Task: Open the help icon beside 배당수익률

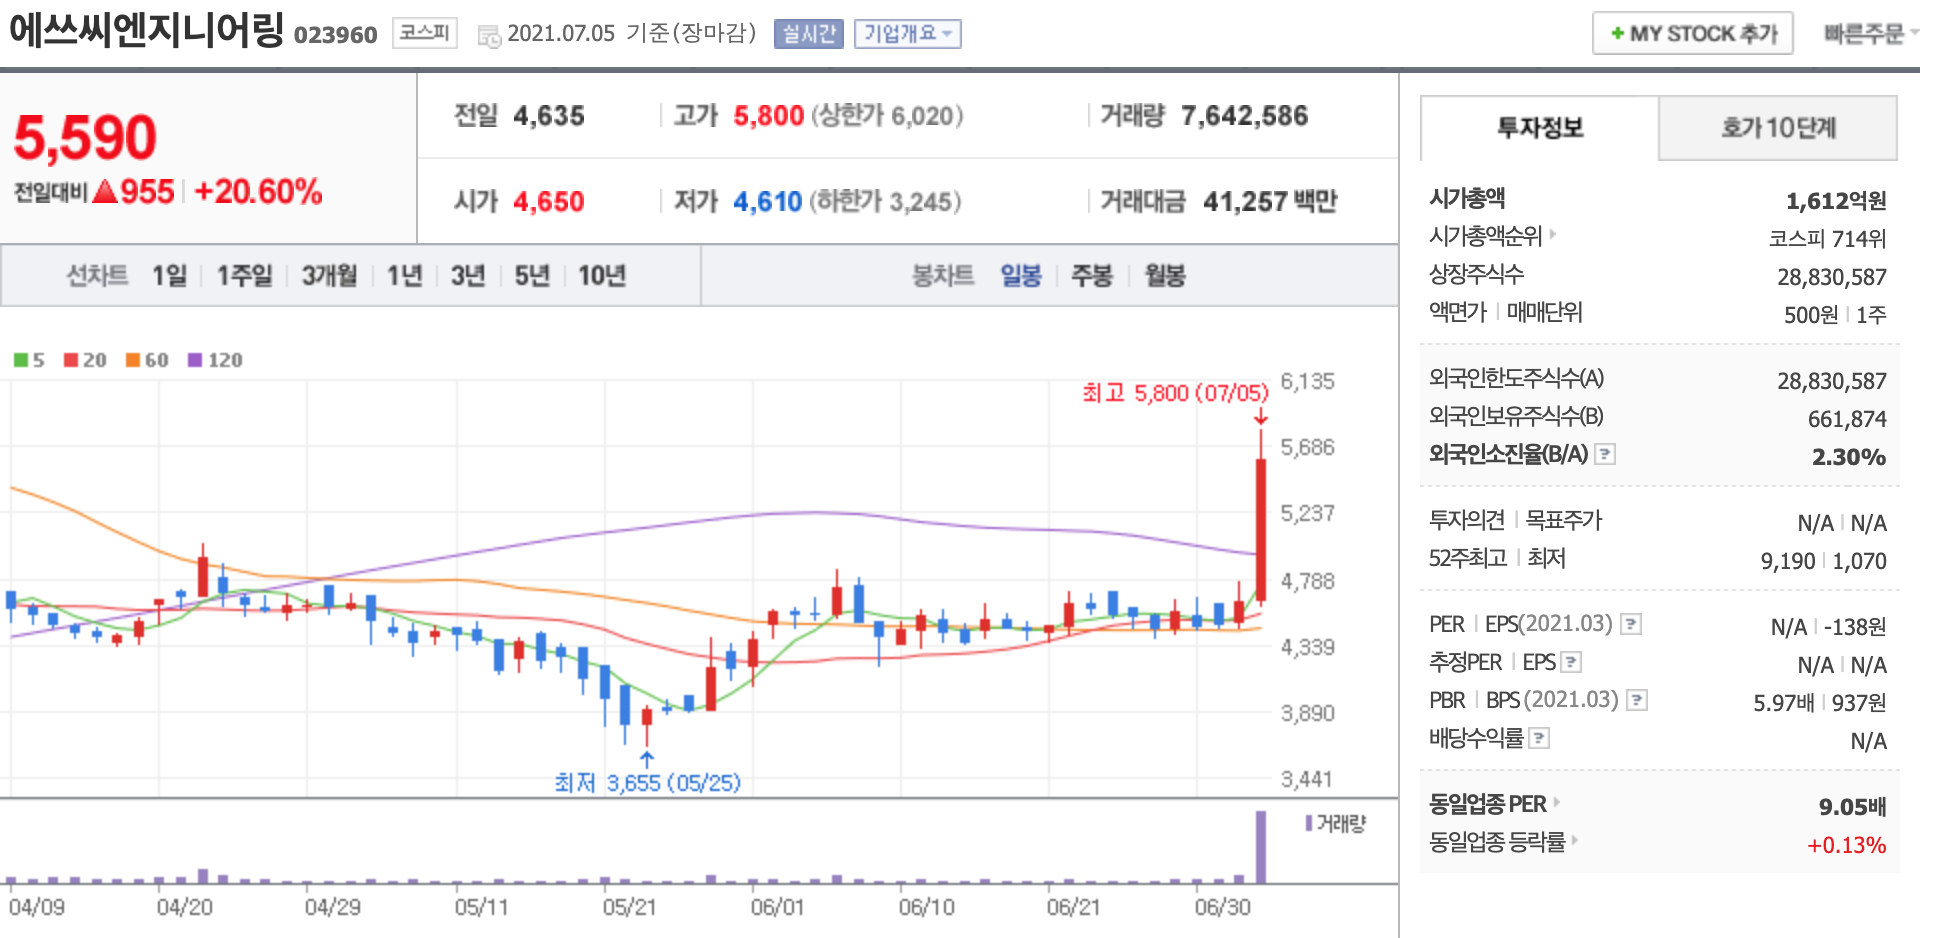Action: (x=1539, y=738)
